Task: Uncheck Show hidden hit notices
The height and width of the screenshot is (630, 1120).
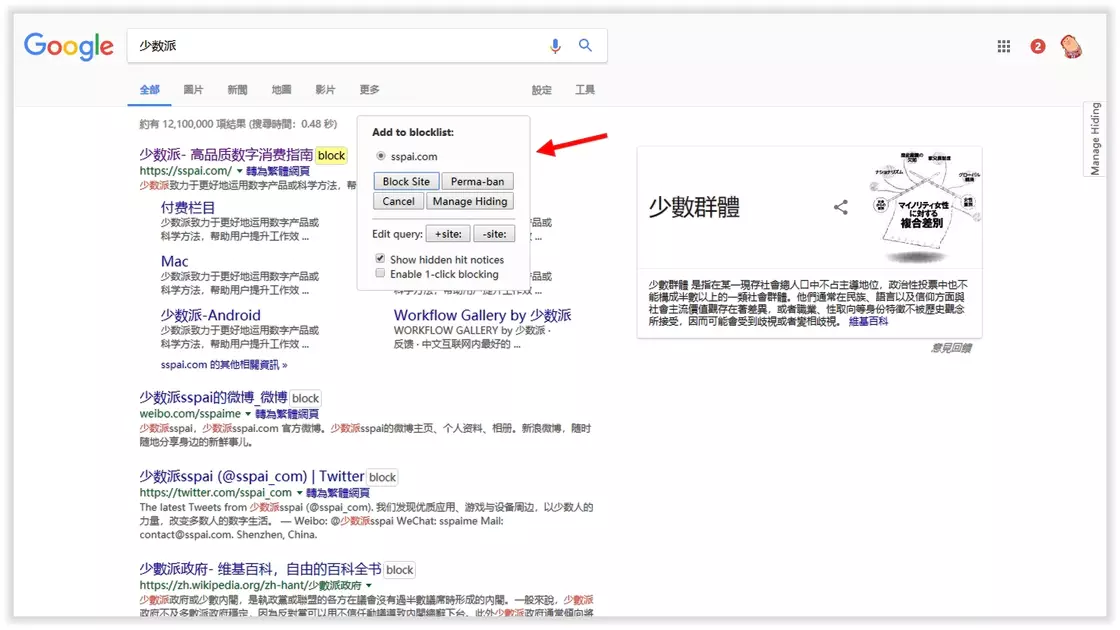Action: 380,259
